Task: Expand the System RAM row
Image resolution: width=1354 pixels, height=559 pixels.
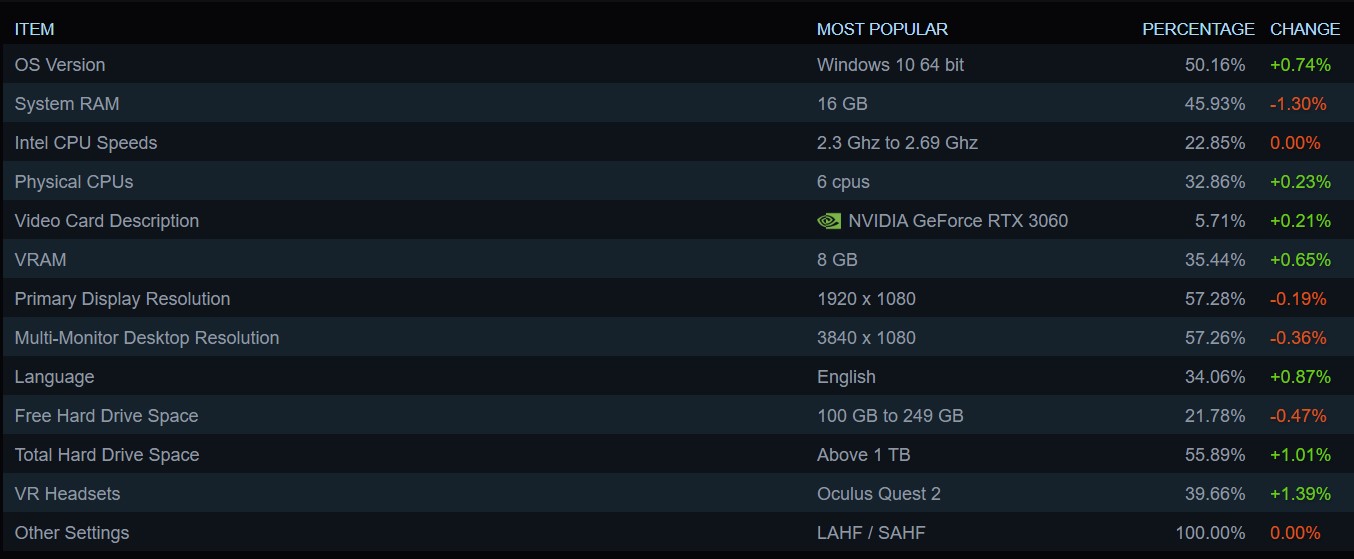Action: click(677, 103)
